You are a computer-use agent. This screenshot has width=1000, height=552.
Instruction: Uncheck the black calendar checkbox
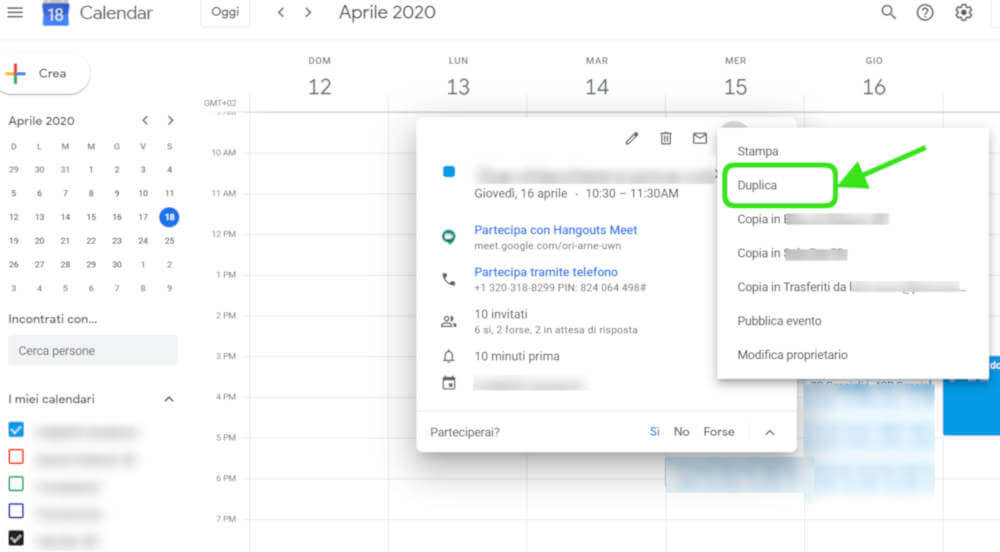click(16, 538)
